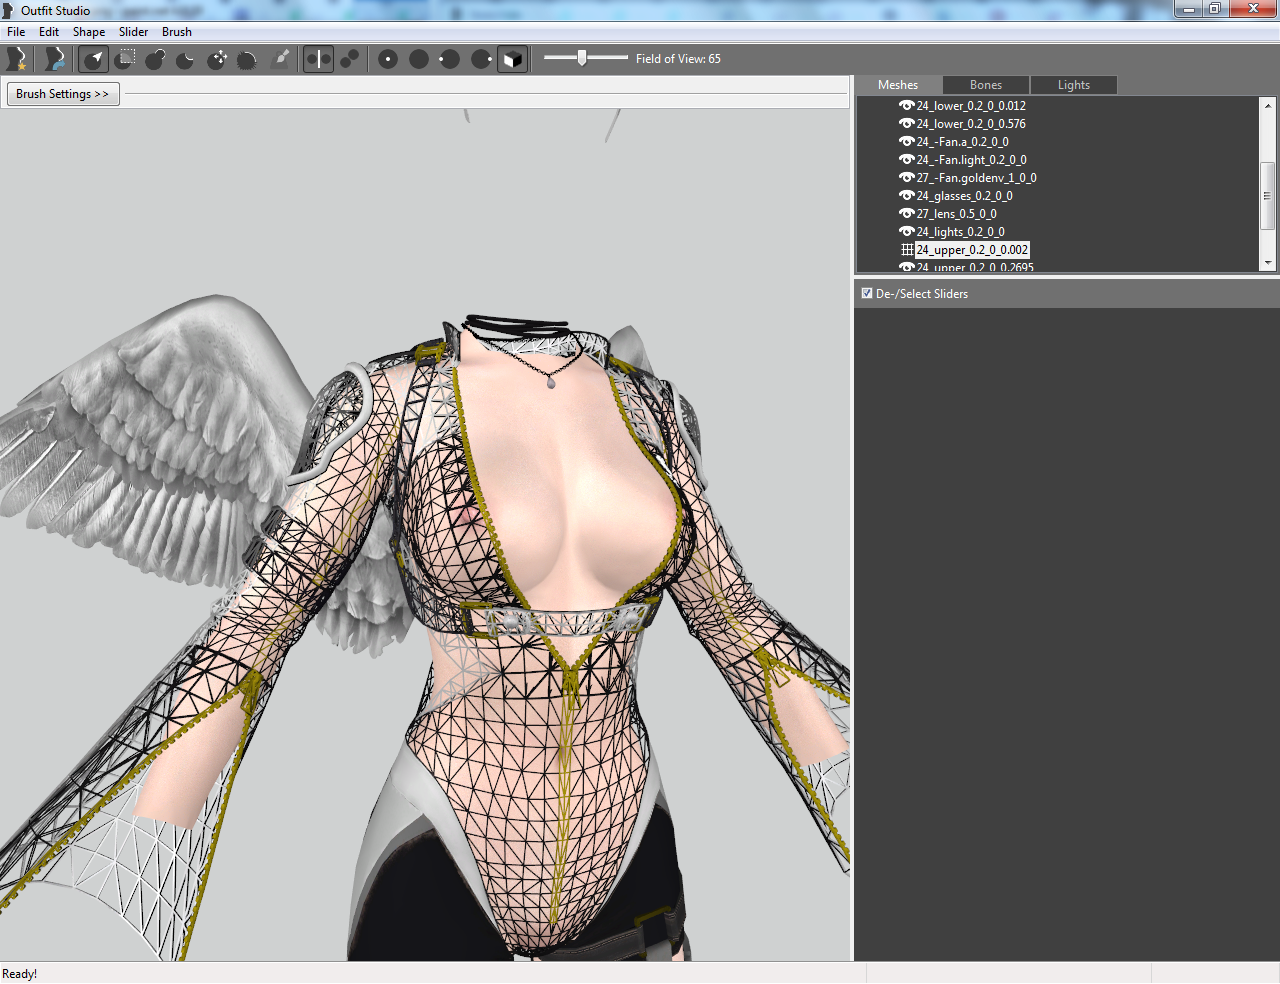This screenshot has height=984, width=1280.
Task: Open the Shape menu
Action: coord(89,32)
